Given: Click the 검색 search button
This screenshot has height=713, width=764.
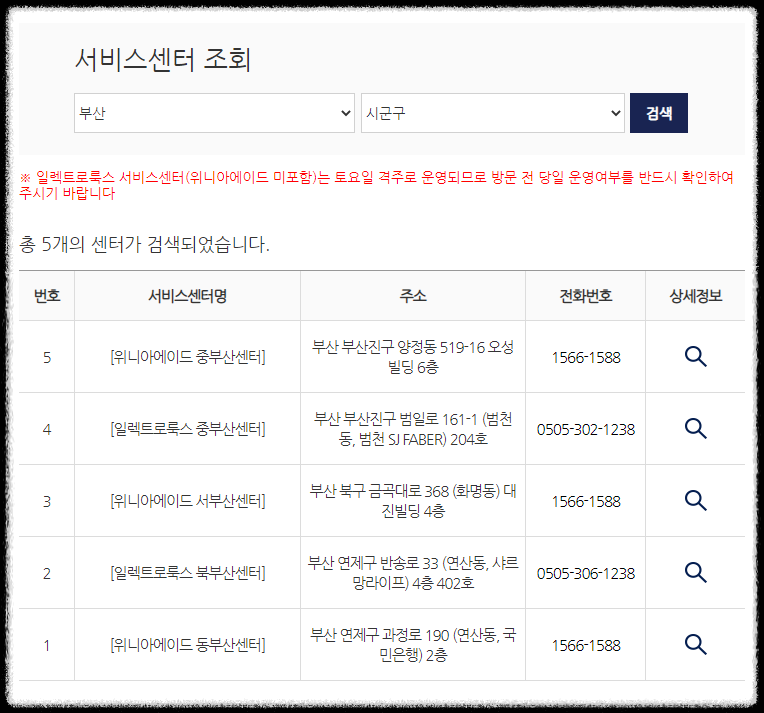Looking at the screenshot, I should click(659, 113).
